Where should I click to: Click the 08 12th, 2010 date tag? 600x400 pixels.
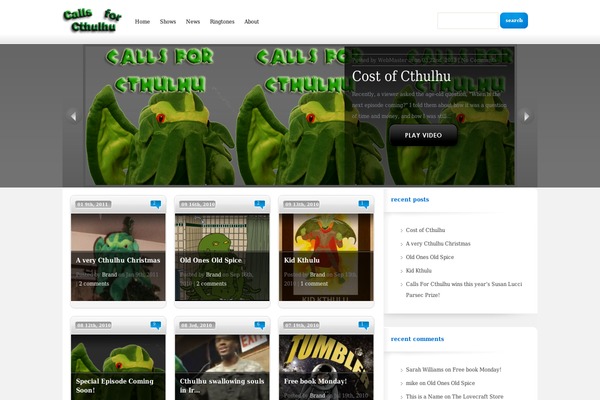click(x=93, y=325)
